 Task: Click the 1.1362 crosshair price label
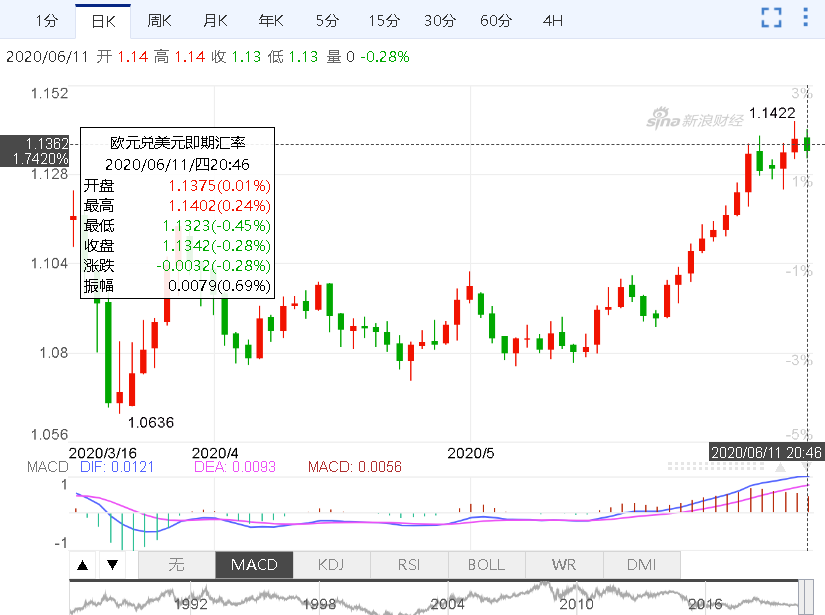coord(47,144)
